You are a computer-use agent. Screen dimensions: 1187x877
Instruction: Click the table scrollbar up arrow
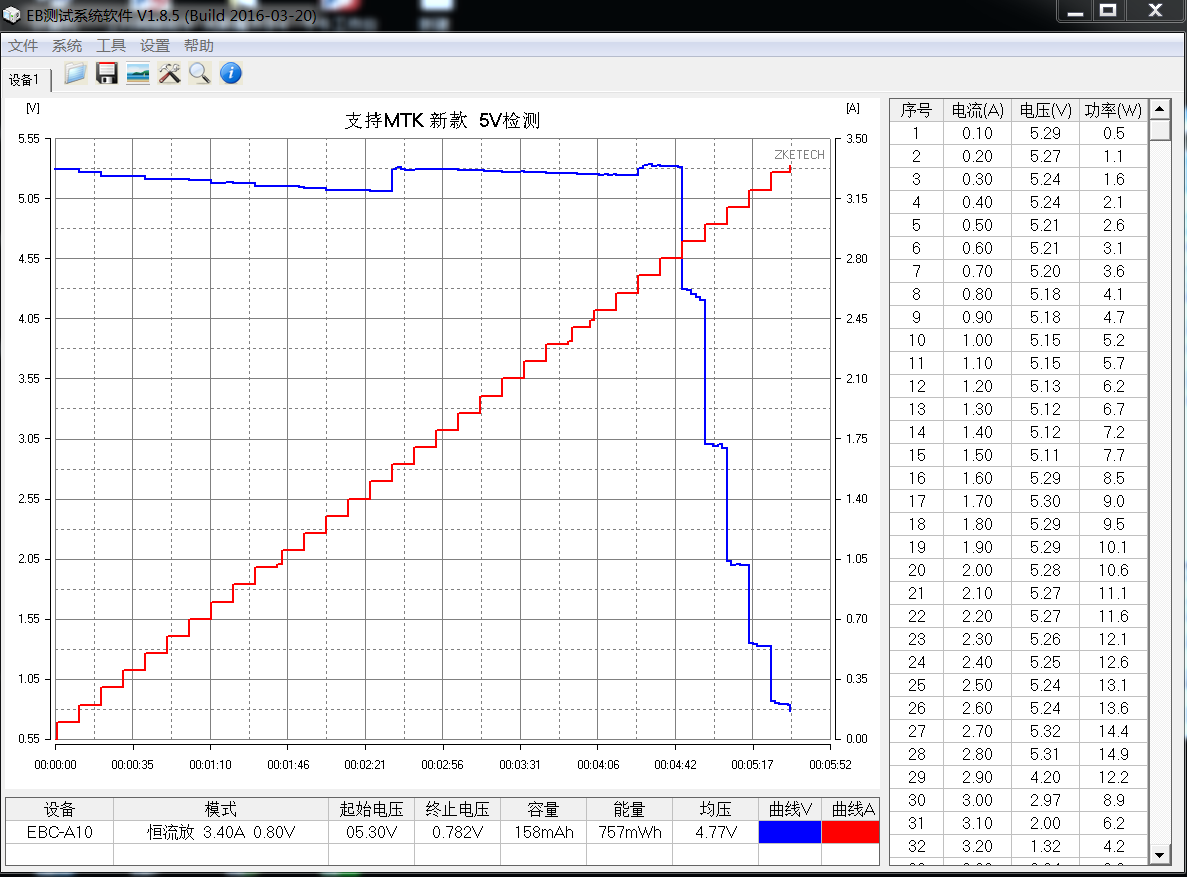point(1159,110)
